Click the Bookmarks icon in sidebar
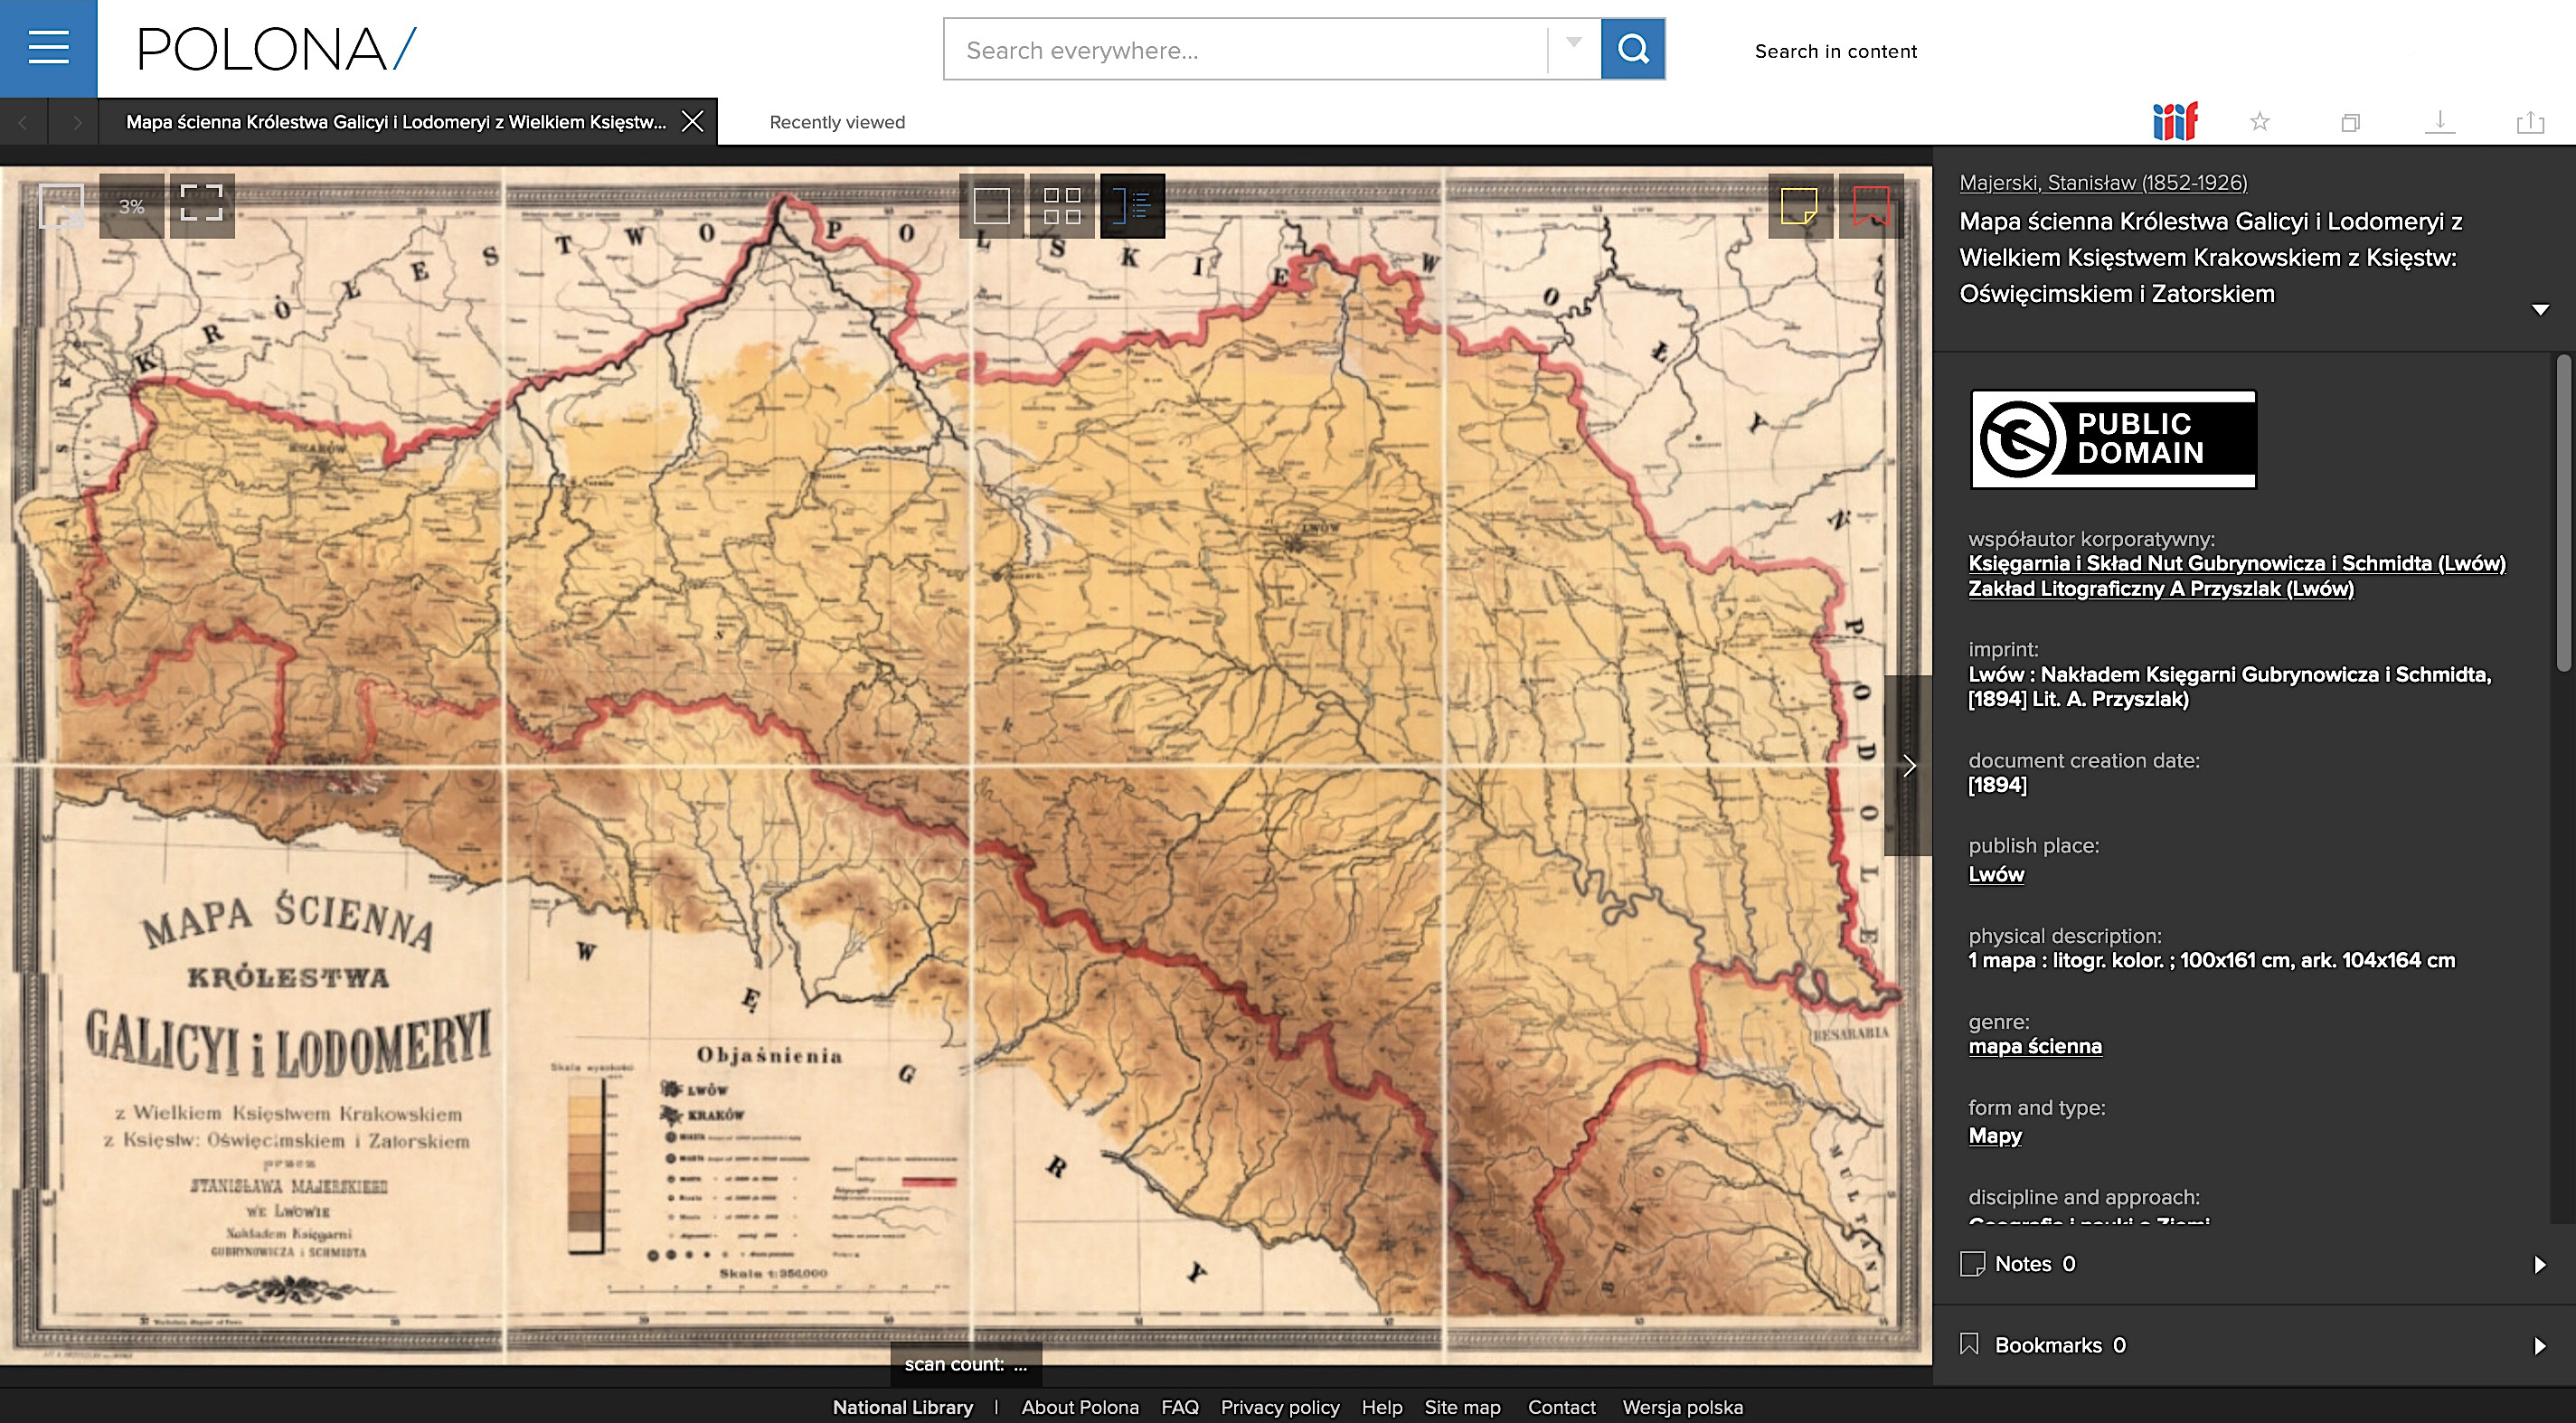The height and width of the screenshot is (1423, 2576). pos(1970,1344)
